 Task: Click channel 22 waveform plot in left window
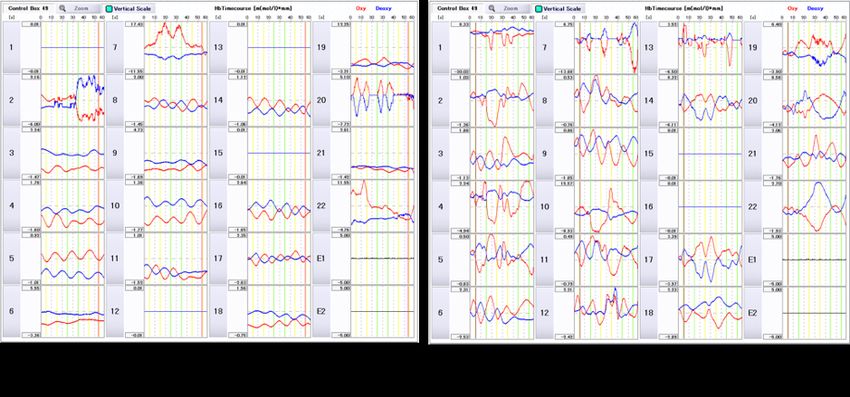click(x=383, y=206)
